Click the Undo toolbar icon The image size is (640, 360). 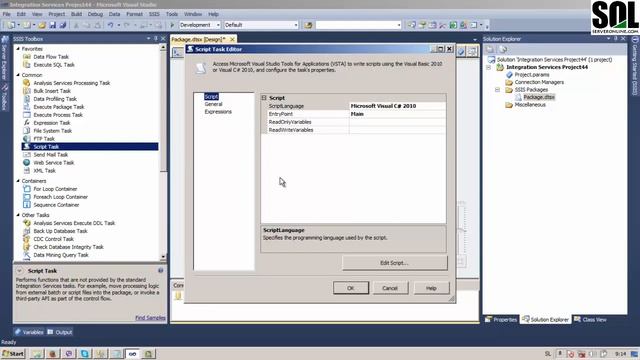click(110, 25)
